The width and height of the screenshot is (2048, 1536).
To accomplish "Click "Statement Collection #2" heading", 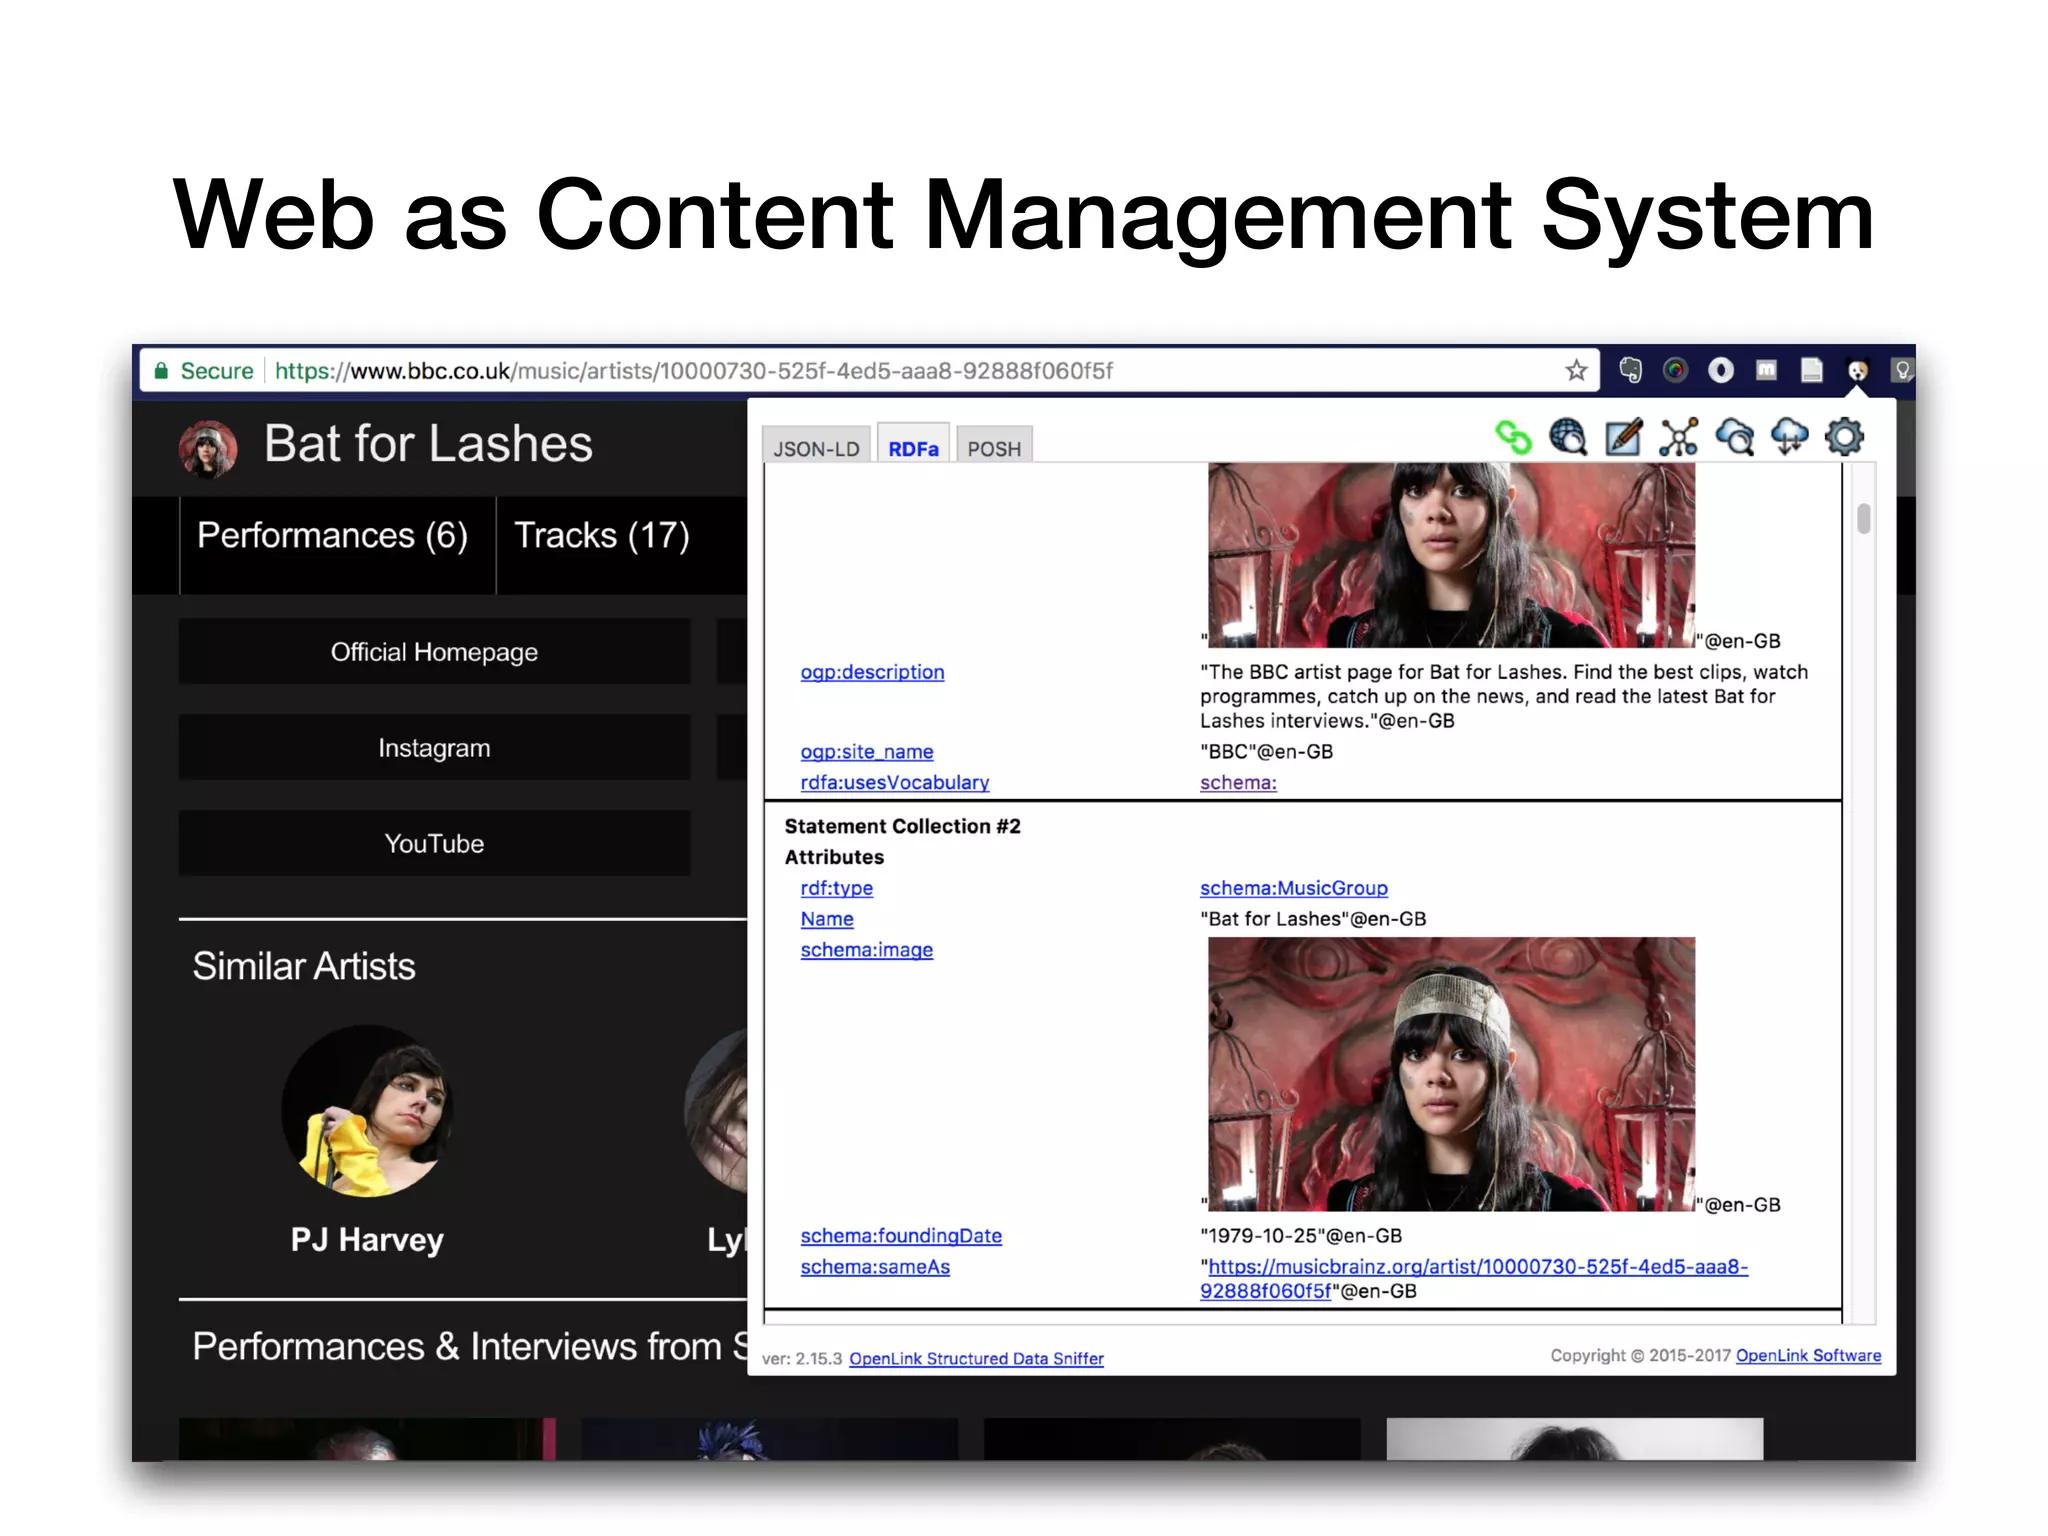I will click(x=902, y=826).
